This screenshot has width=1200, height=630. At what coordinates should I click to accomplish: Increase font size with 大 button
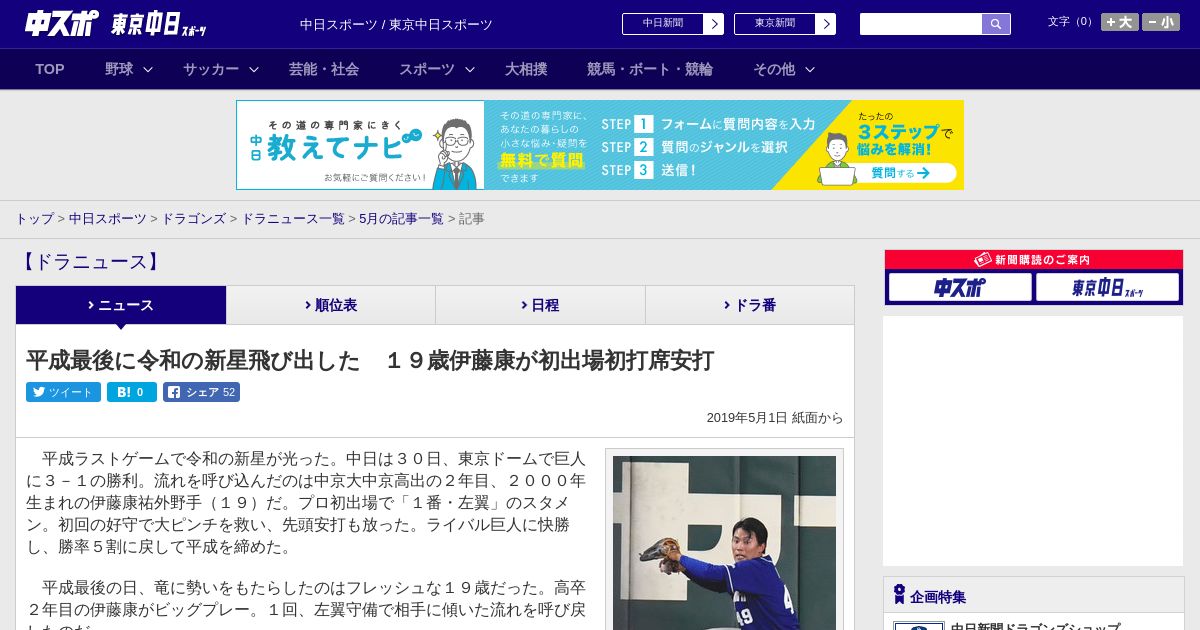pyautogui.click(x=1120, y=22)
